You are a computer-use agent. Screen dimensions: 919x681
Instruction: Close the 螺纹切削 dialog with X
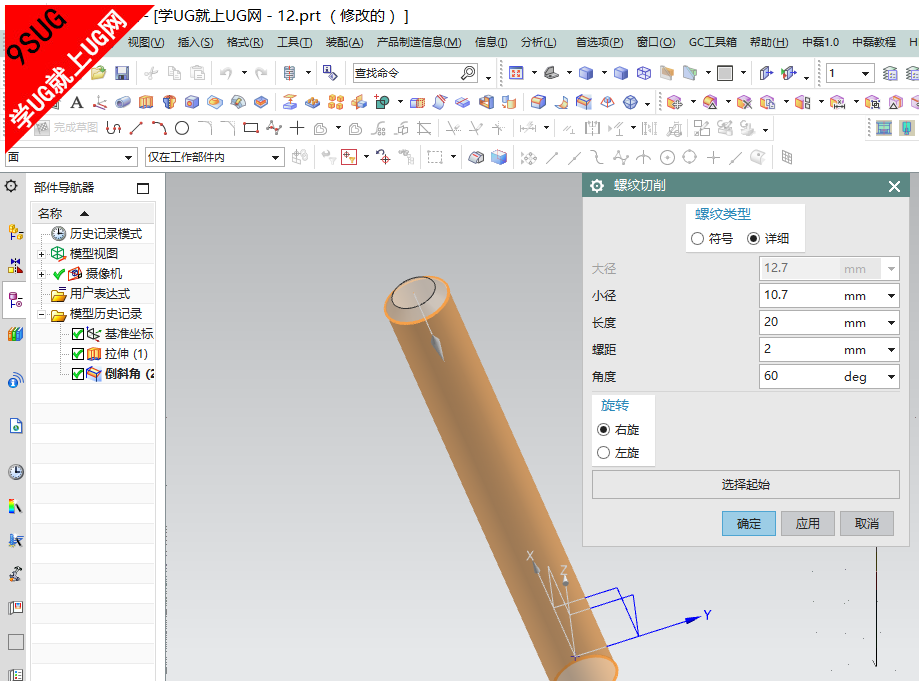[x=894, y=186]
